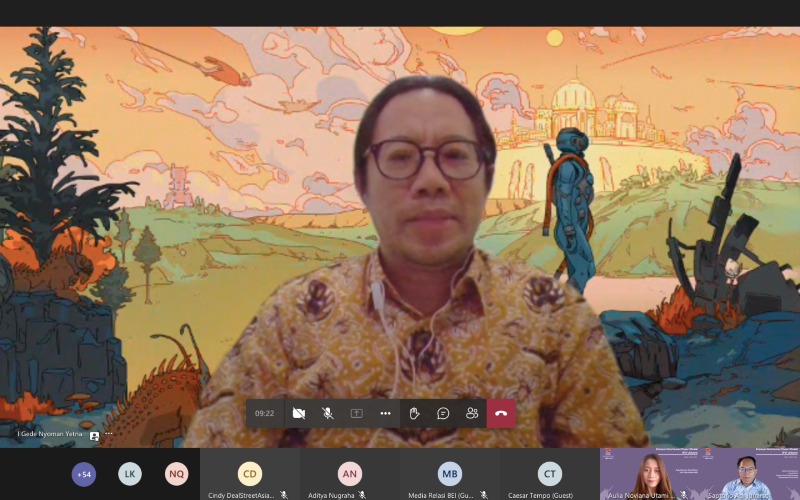The width and height of the screenshot is (800, 500).
Task: Open ellipsis options beside I Gede Nyoman Yetna
Action: point(109,434)
